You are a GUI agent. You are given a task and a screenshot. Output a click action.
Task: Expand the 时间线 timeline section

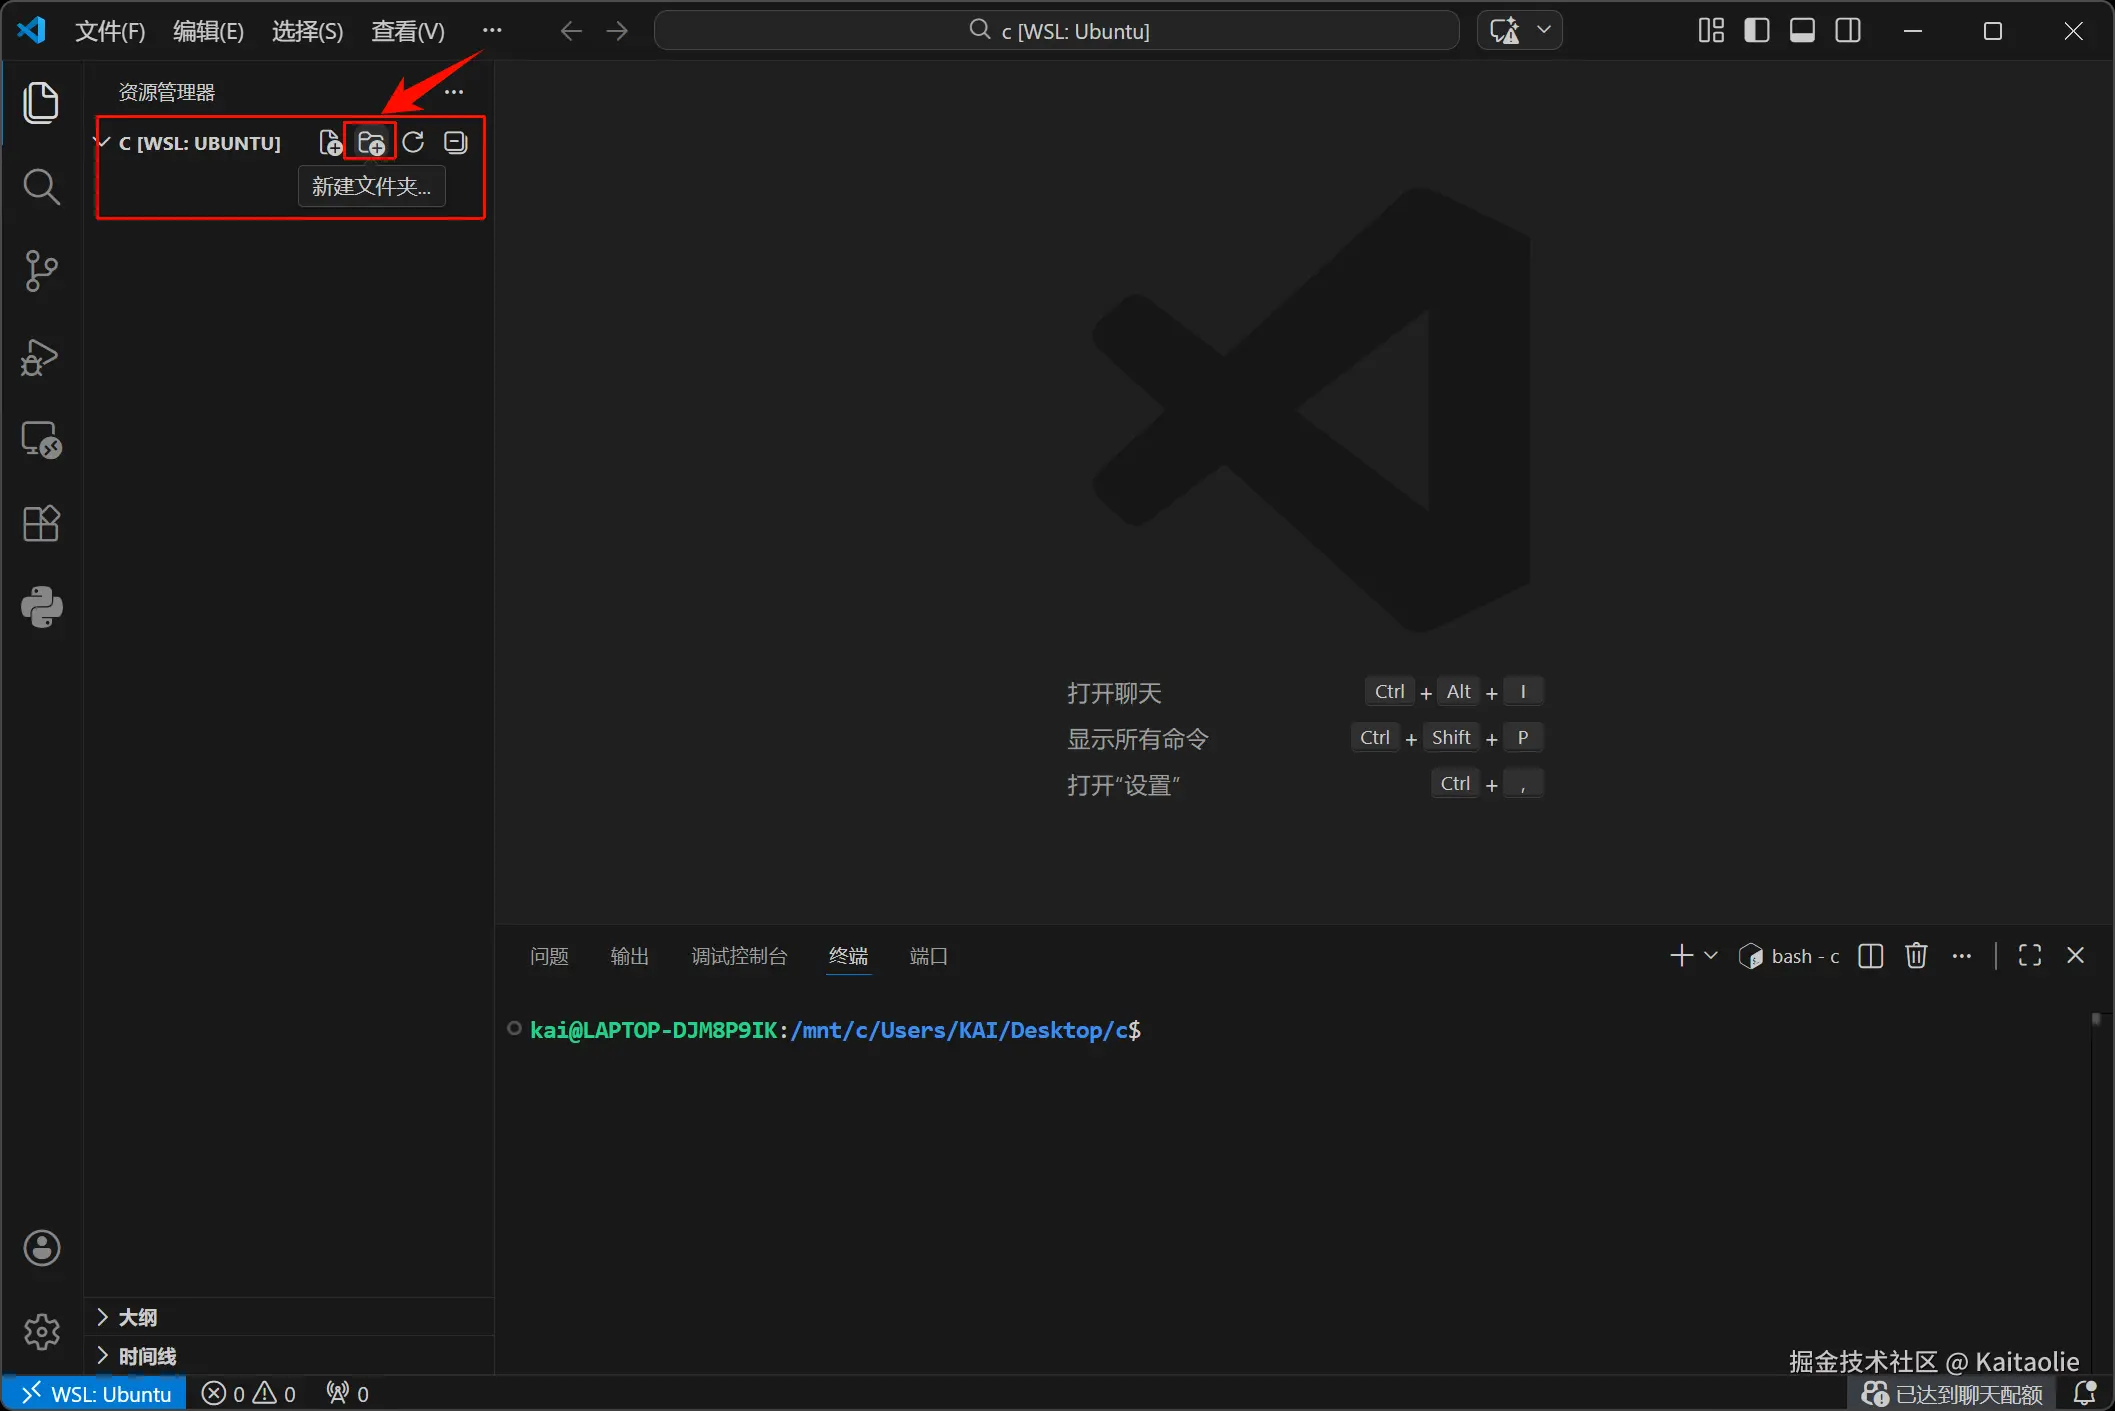pyautogui.click(x=146, y=1356)
